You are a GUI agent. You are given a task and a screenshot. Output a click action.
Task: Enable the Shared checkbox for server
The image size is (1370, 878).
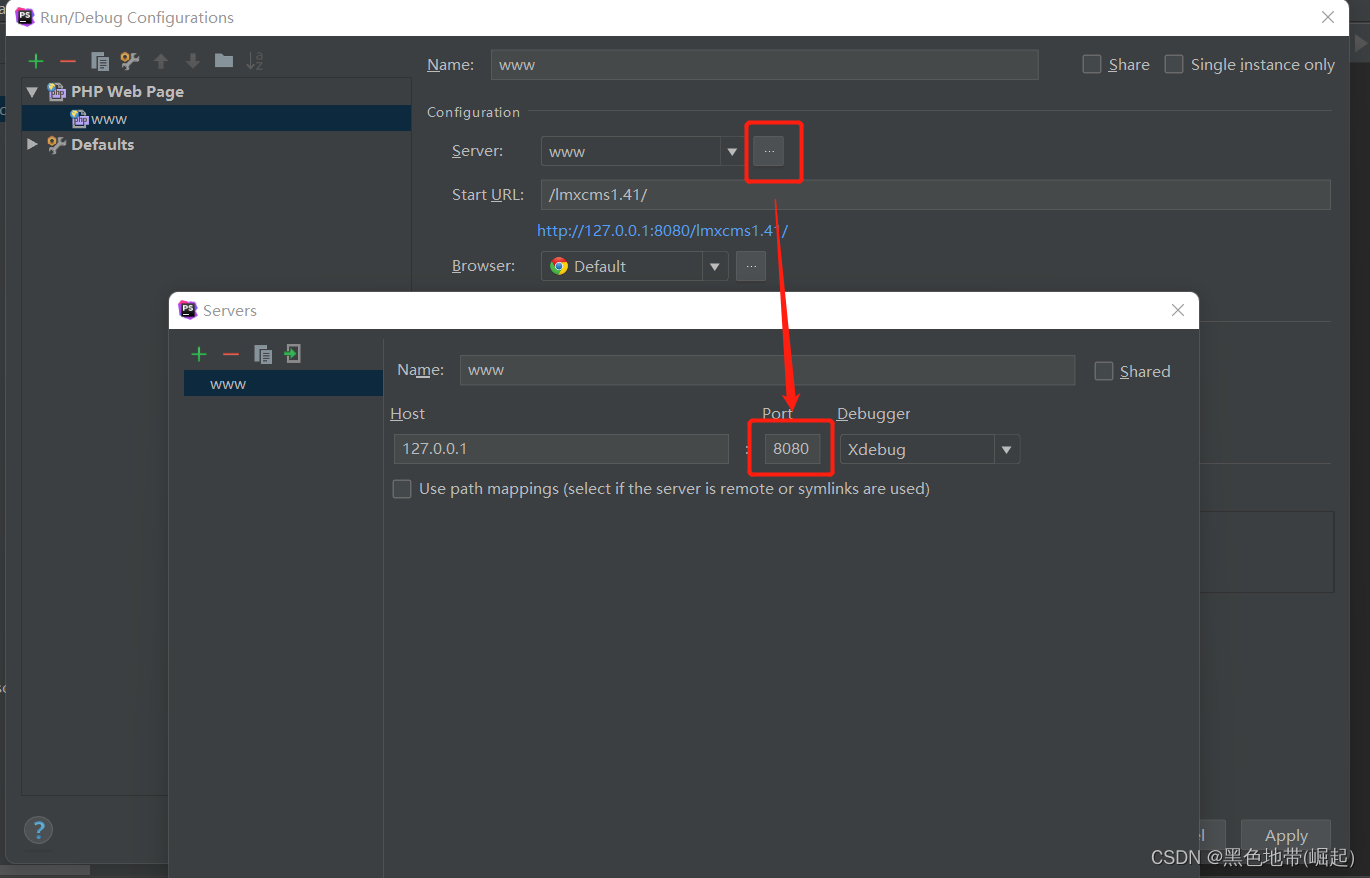(x=1104, y=371)
